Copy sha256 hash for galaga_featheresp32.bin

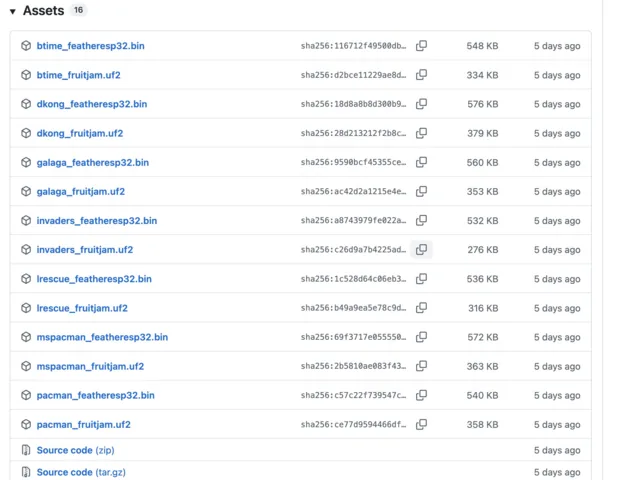coord(421,162)
